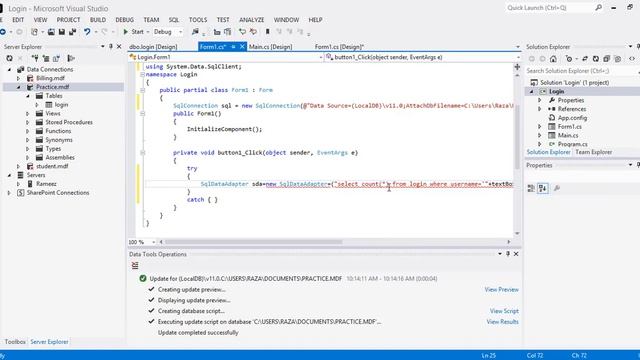Expand the Billing.mdf database node
Image resolution: width=640 pixels, height=360 pixels.
click(x=18, y=78)
